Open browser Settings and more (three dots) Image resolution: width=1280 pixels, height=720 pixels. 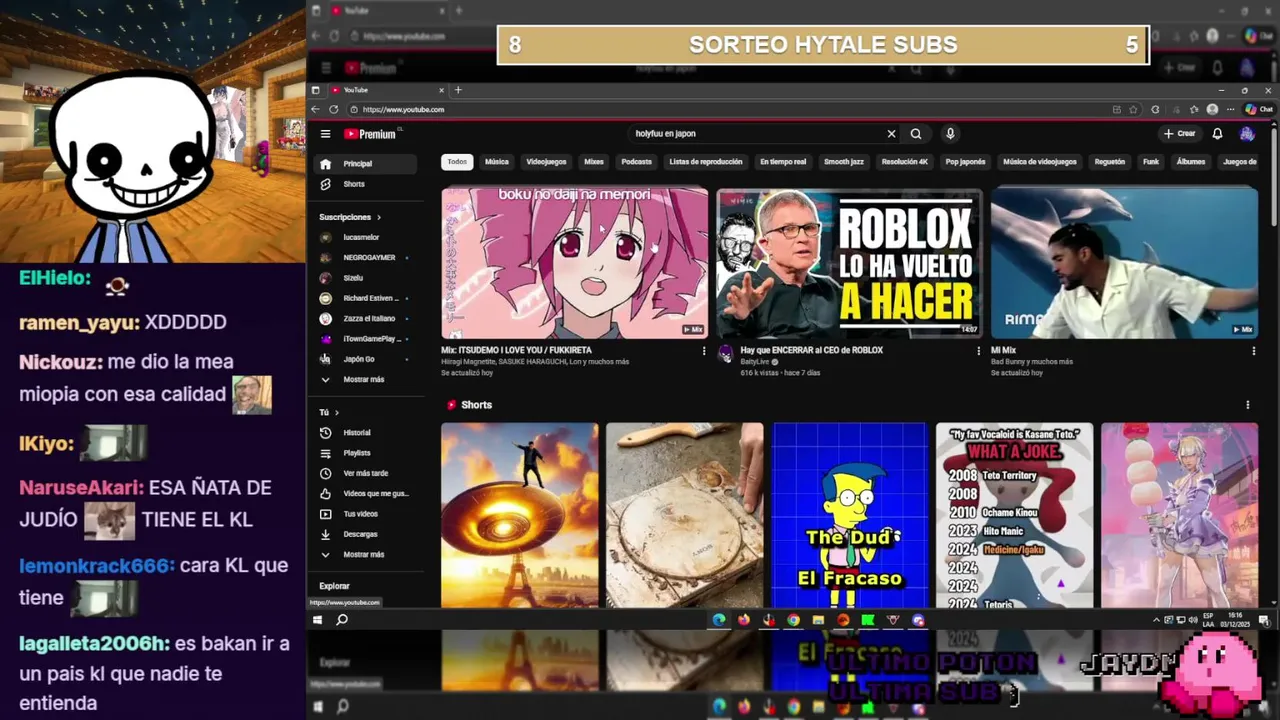pyautogui.click(x=1231, y=109)
